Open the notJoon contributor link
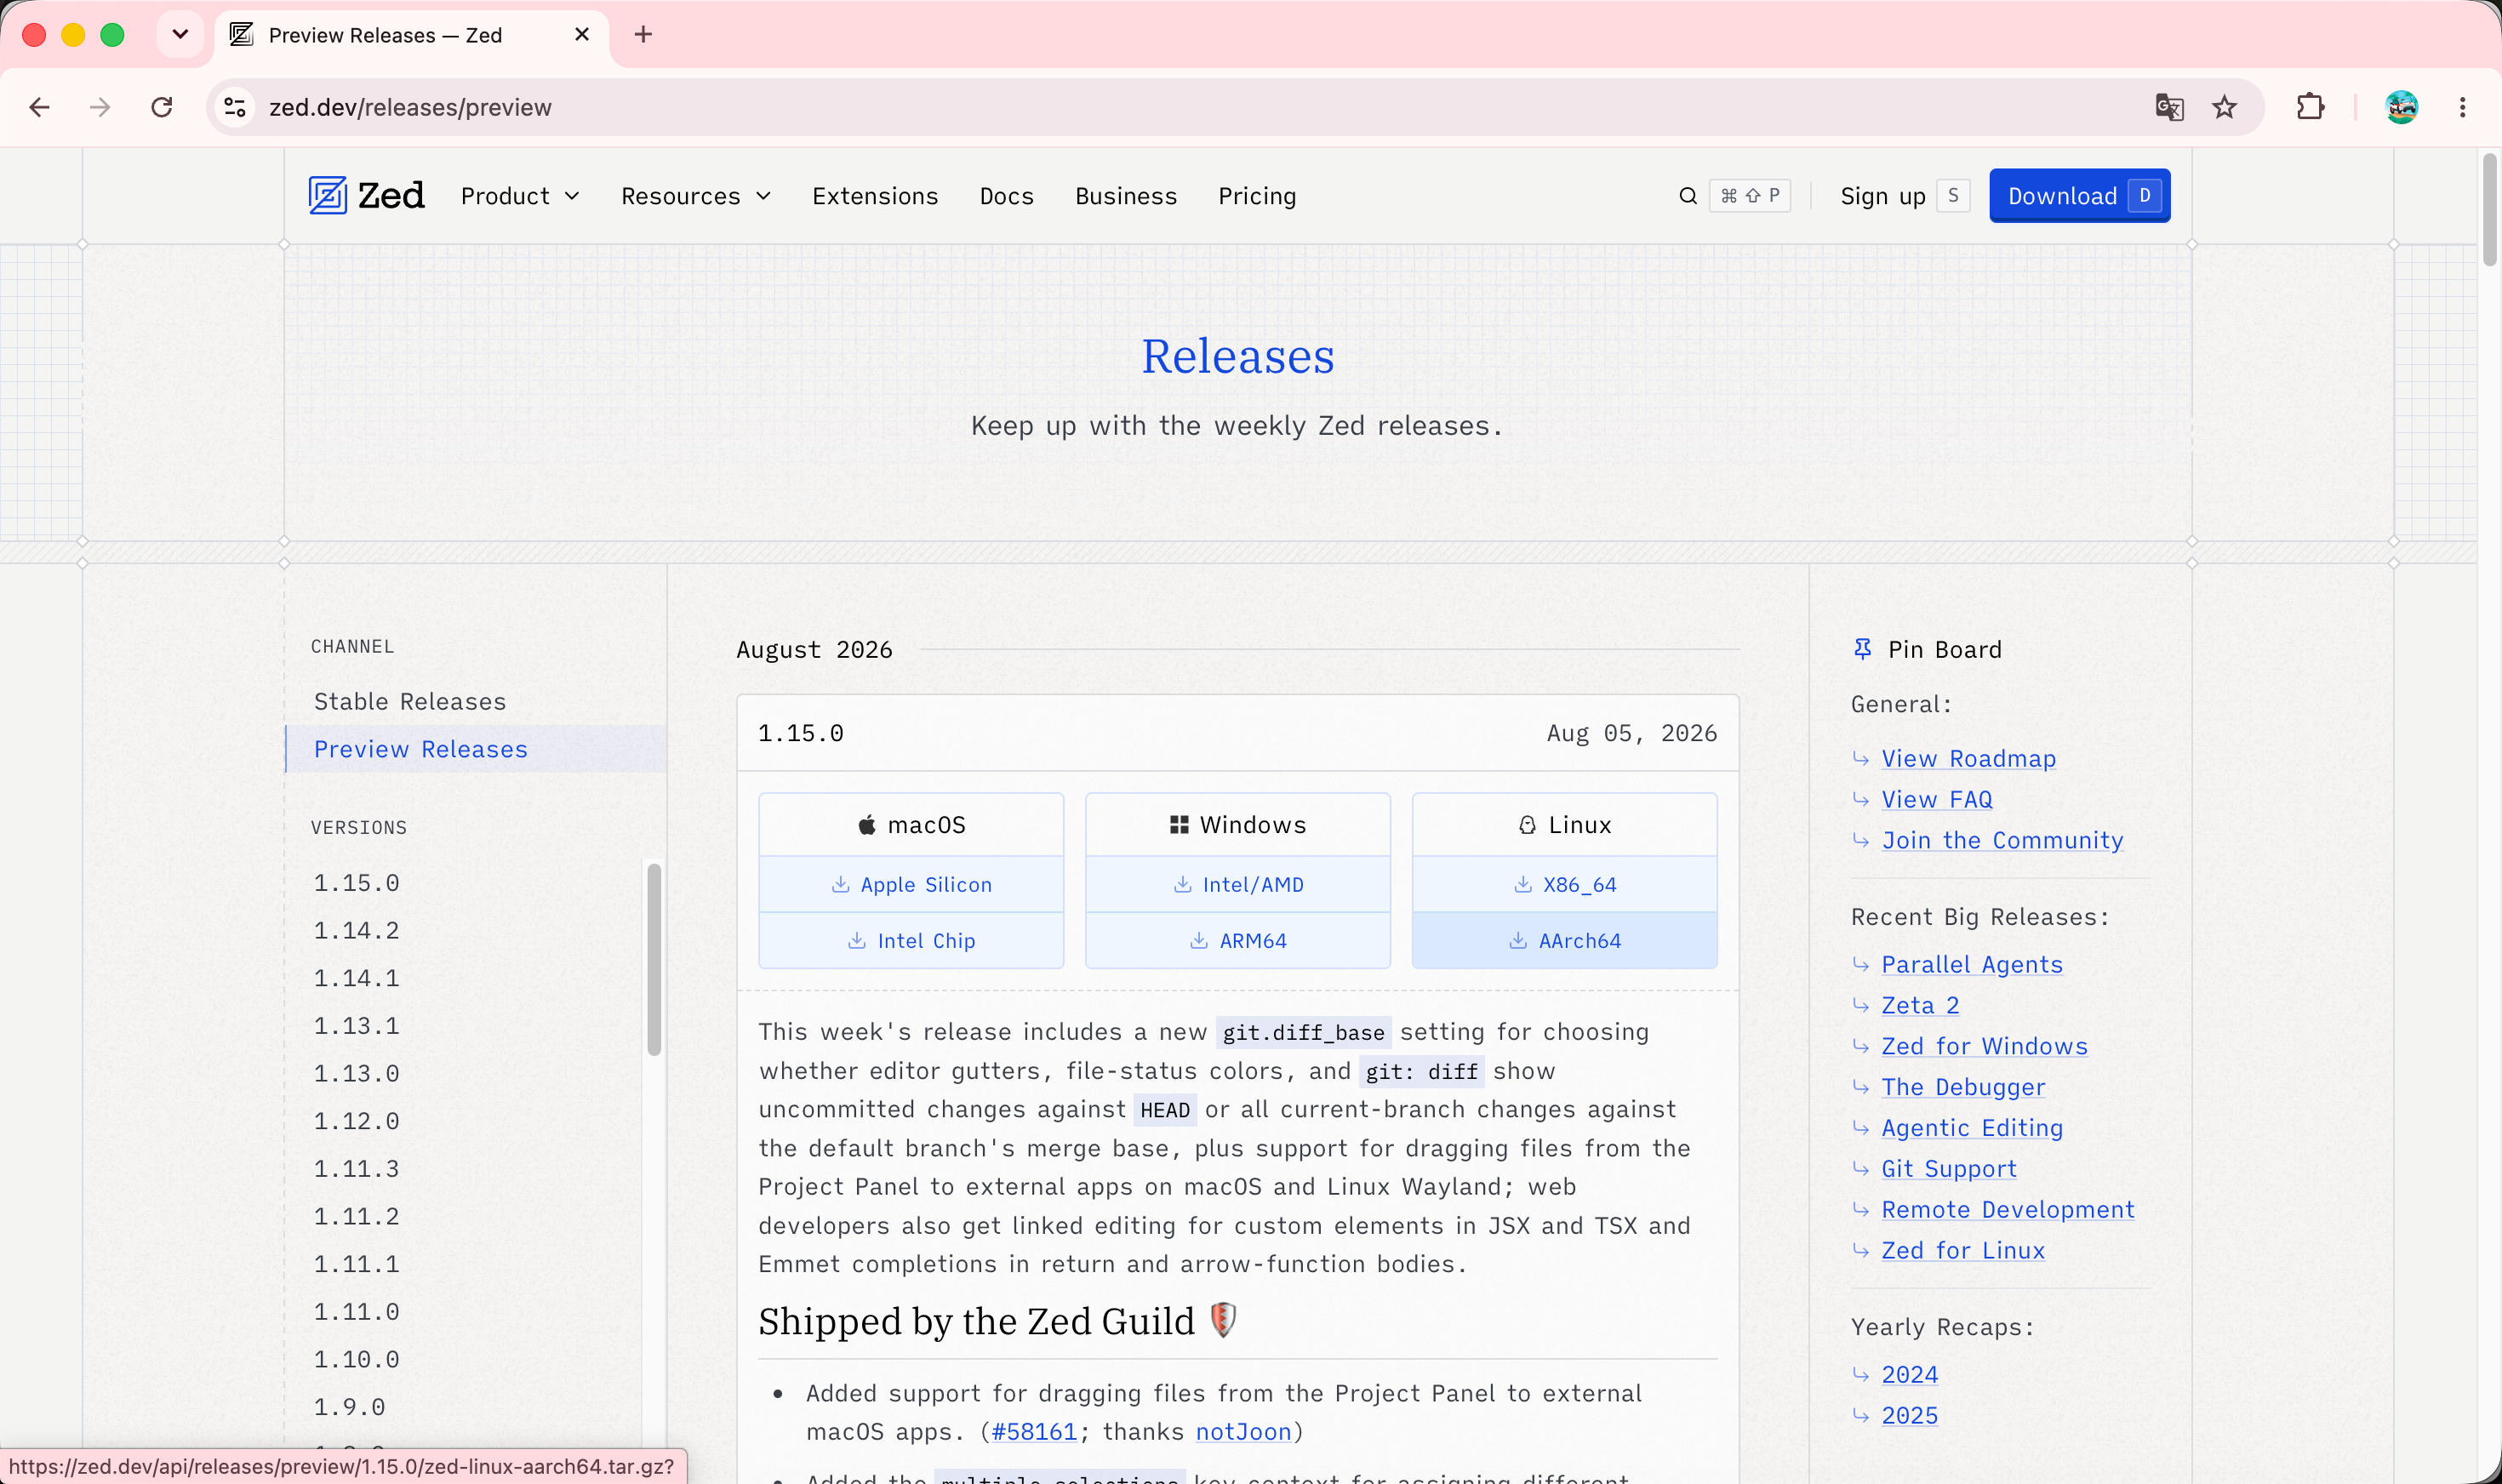2502x1484 pixels. 1244,1432
